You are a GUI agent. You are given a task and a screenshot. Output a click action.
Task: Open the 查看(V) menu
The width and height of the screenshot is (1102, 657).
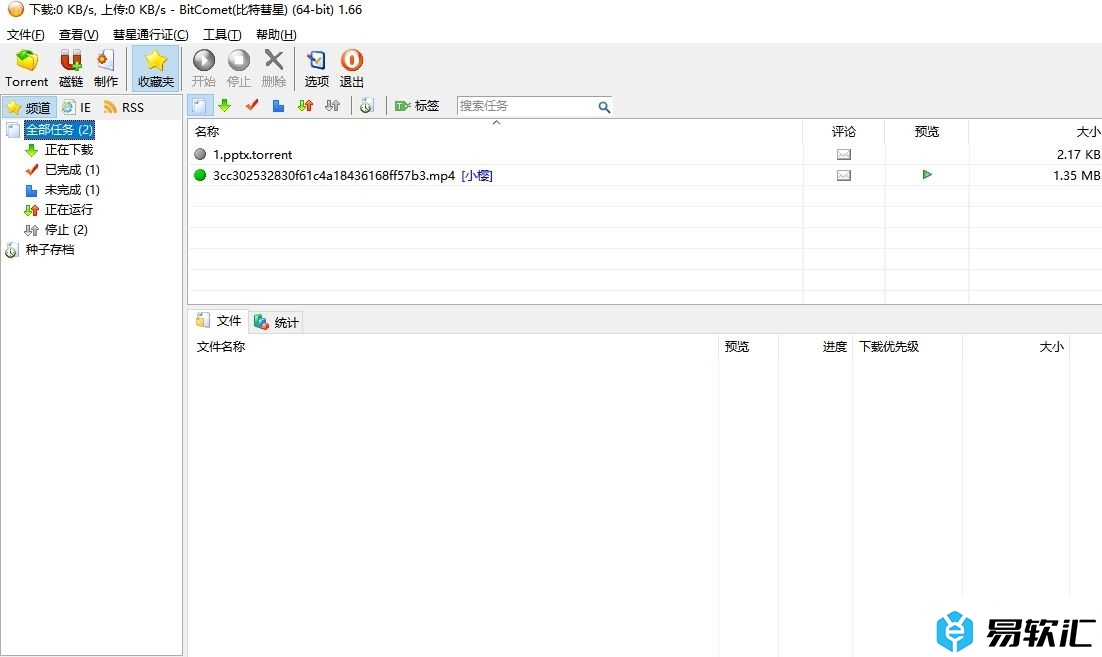78,34
